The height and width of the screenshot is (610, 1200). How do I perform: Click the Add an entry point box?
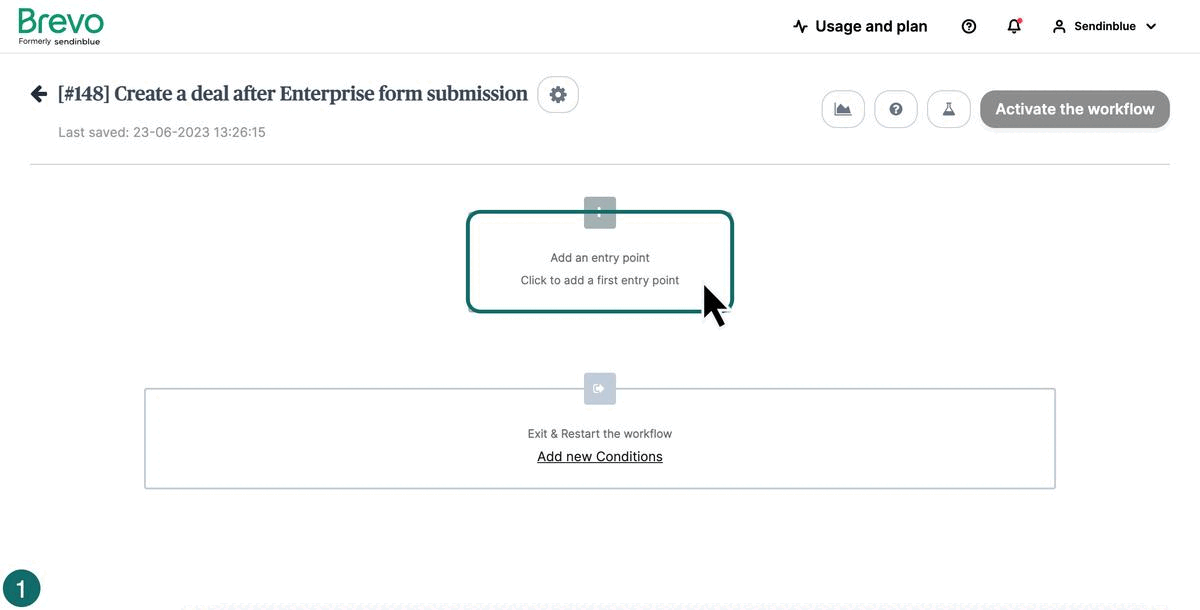click(600, 268)
